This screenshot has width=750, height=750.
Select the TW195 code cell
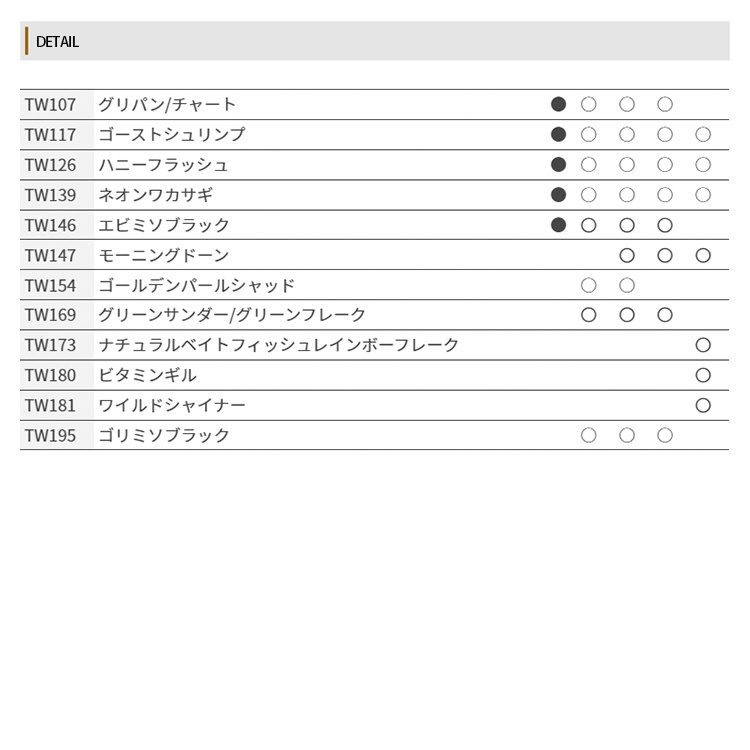[51, 435]
